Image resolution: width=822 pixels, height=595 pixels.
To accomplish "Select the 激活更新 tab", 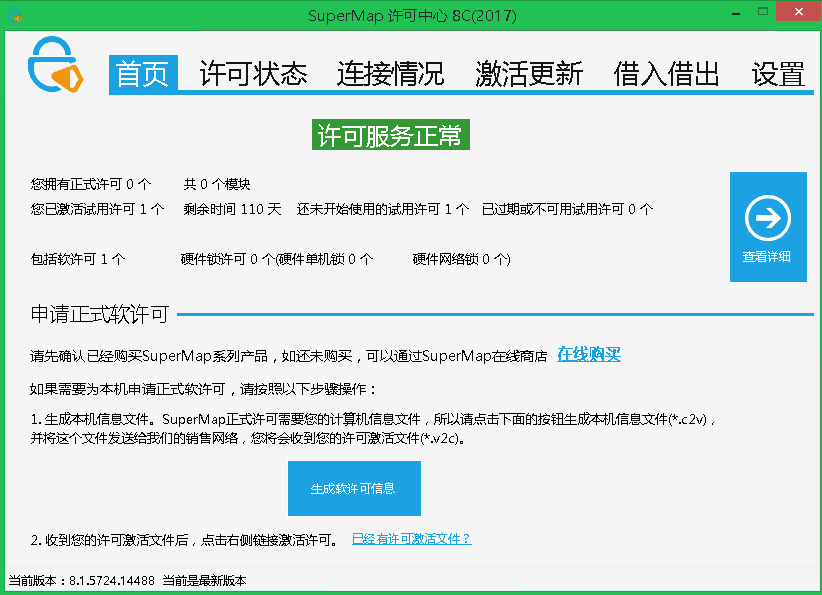I will coord(529,74).
